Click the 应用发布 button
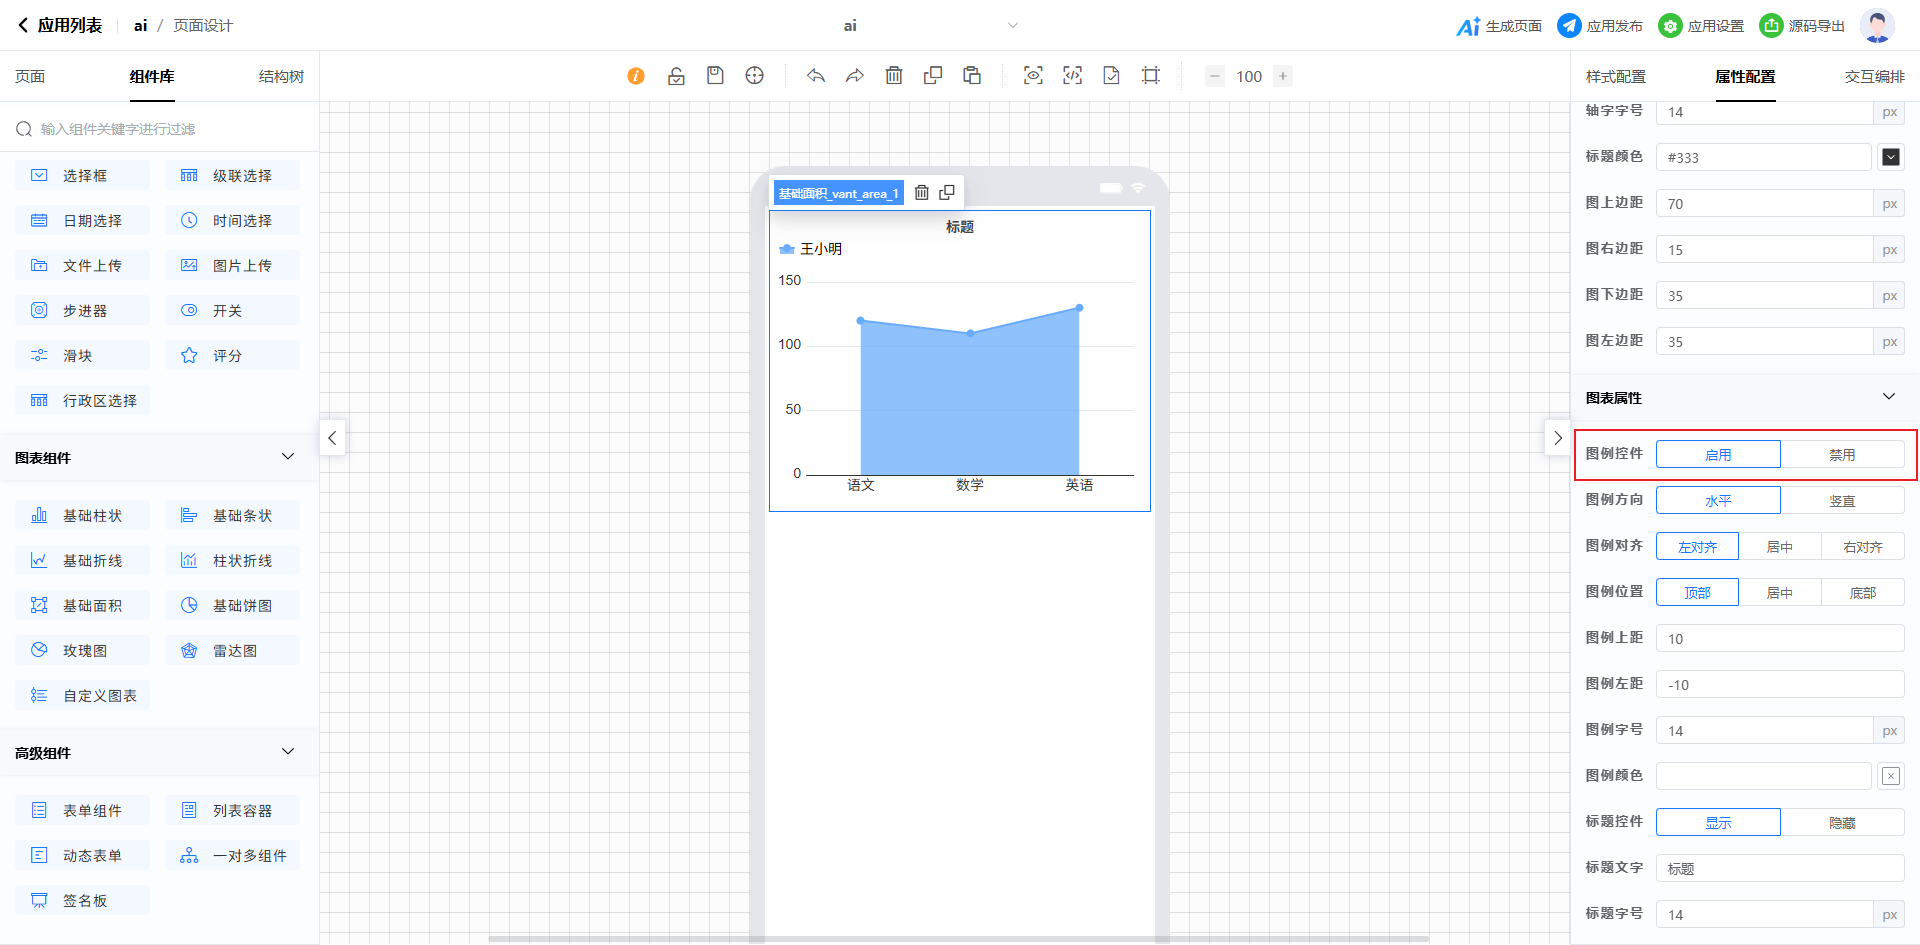 (x=1600, y=26)
